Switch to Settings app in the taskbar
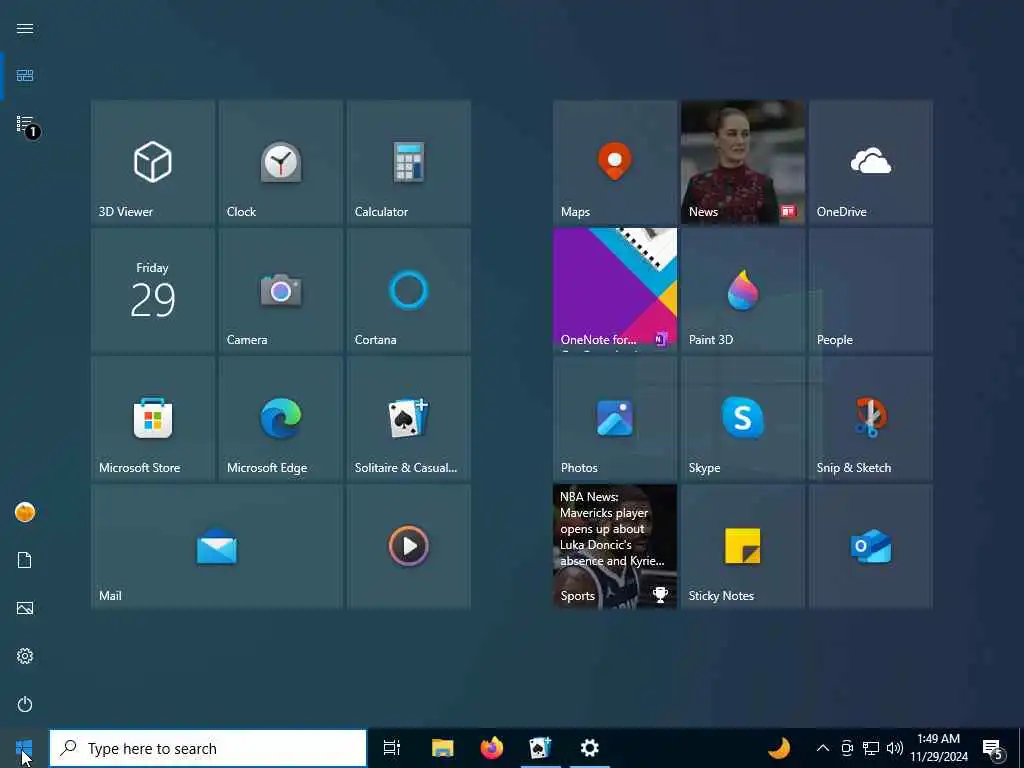Image resolution: width=1024 pixels, height=768 pixels. coord(590,748)
